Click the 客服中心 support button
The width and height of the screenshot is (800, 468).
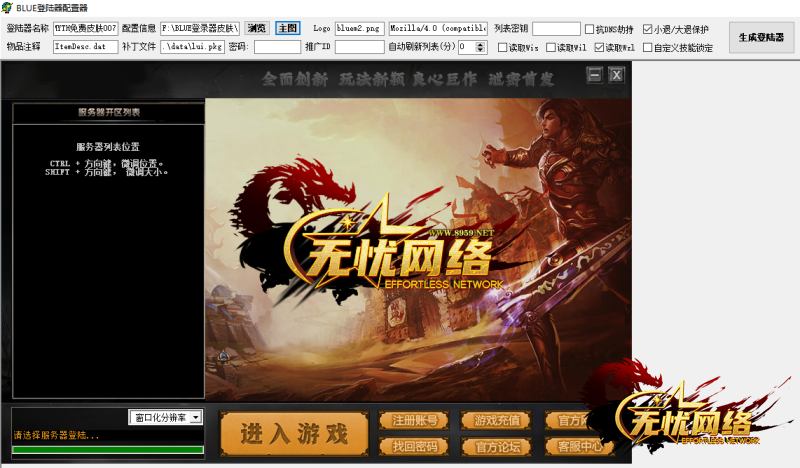click(579, 447)
